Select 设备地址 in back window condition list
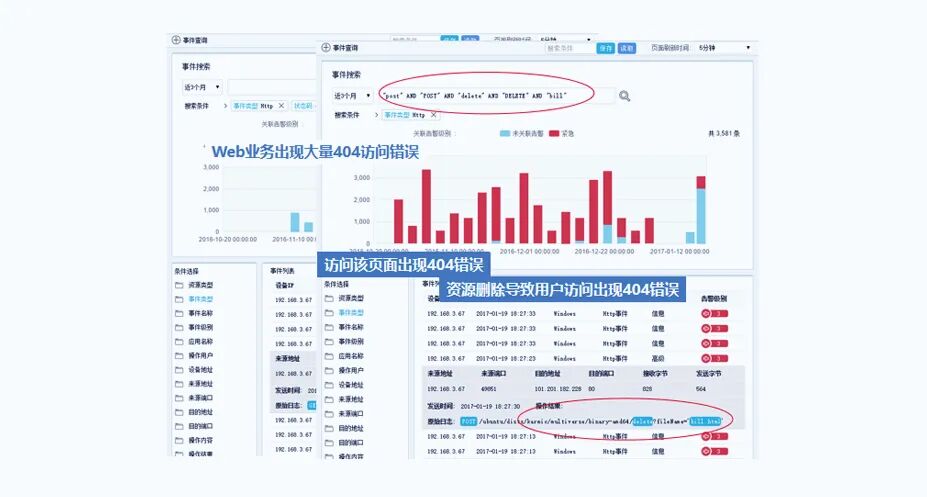 (x=200, y=370)
